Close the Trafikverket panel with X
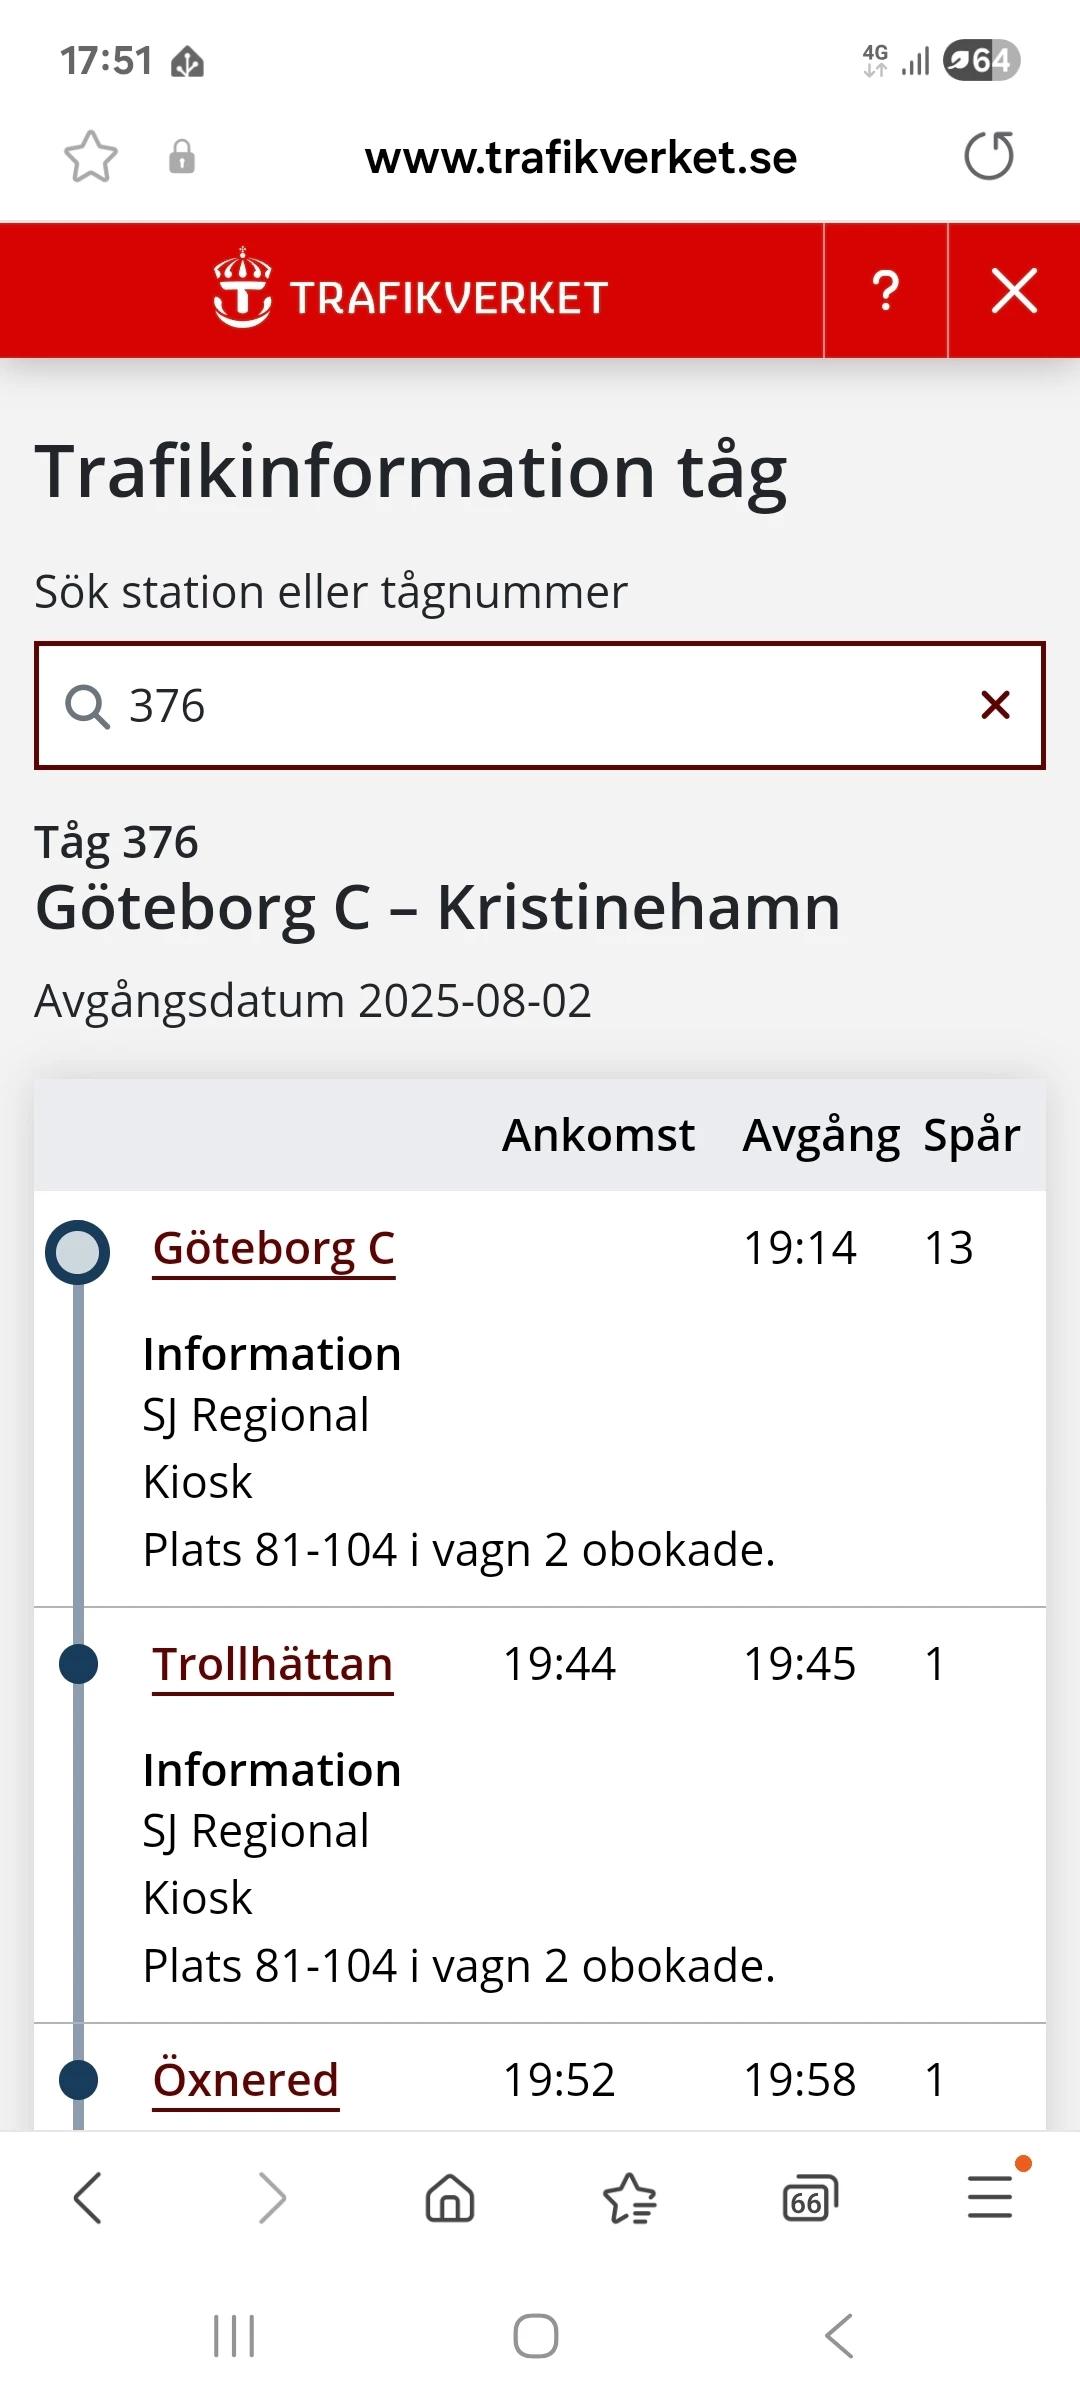The image size is (1080, 2400). [x=1014, y=291]
